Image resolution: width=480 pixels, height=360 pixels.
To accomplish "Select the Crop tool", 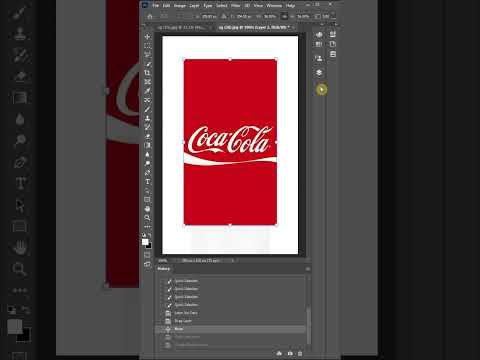I will point(147,73).
